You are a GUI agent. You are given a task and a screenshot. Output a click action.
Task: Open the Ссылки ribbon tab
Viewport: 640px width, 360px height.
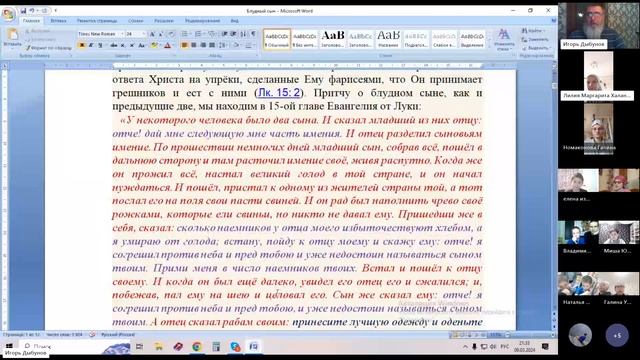136,20
